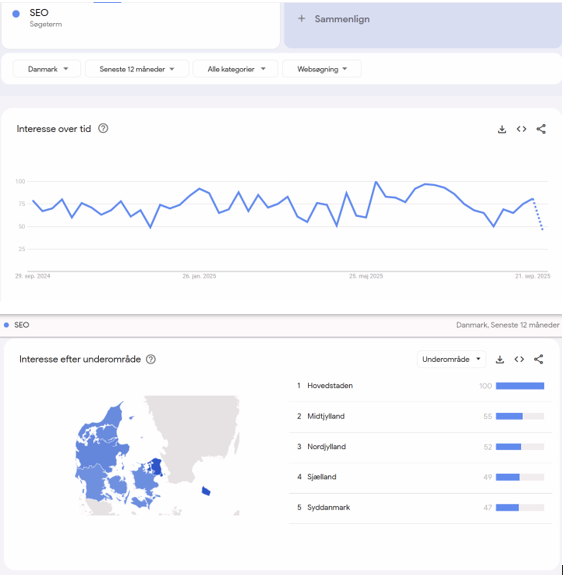The width and height of the screenshot is (563, 575).
Task: Share the Interesse efter underområde card
Action: click(x=538, y=359)
